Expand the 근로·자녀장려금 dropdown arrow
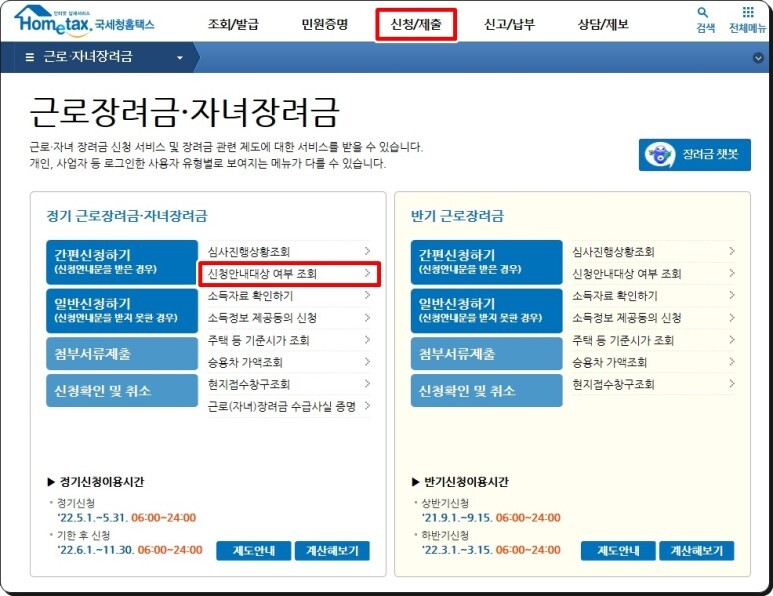 180,58
